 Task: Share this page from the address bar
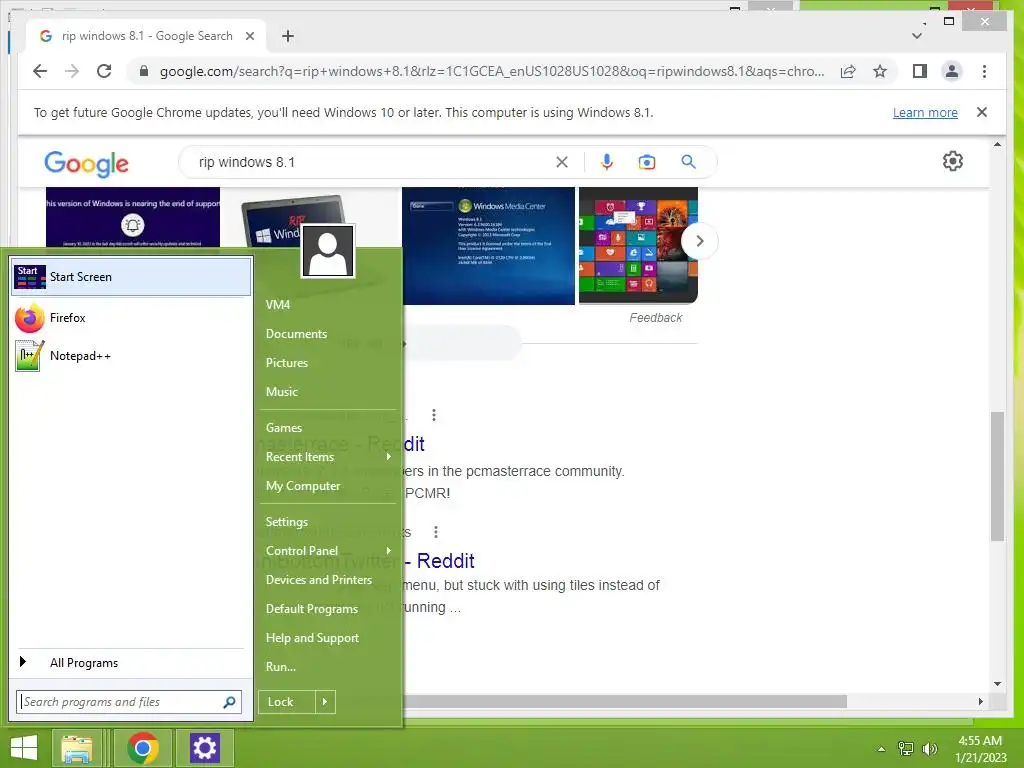coord(848,71)
